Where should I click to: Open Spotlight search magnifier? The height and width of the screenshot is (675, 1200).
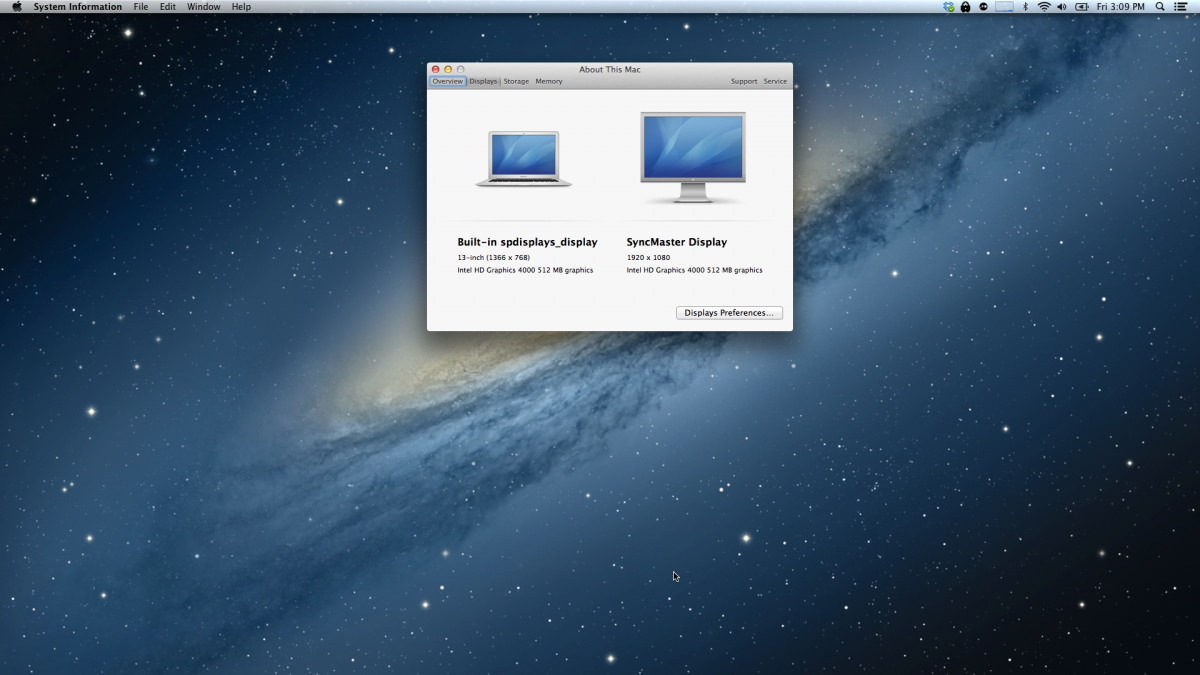[x=1160, y=7]
